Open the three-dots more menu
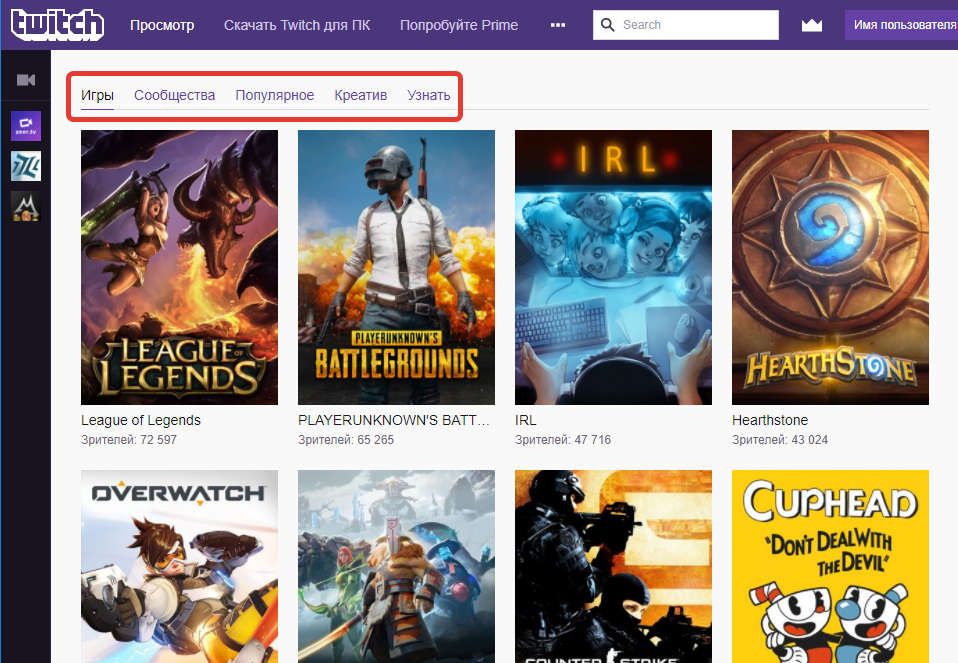958x663 pixels. click(x=557, y=25)
